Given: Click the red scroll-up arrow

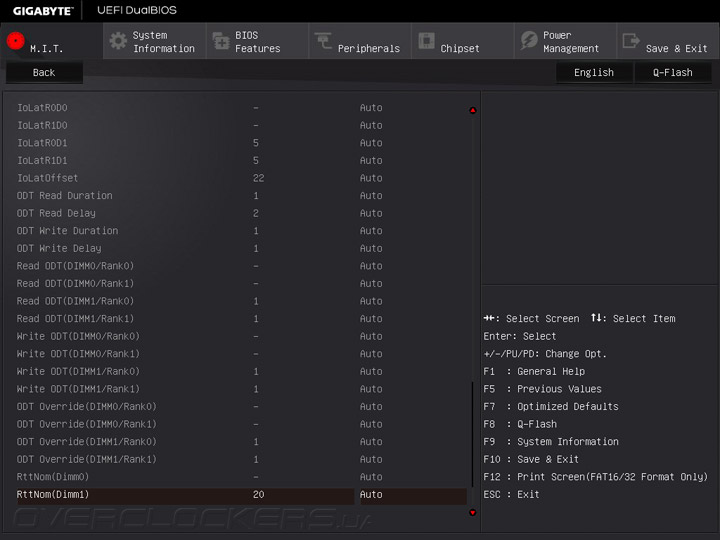Looking at the screenshot, I should pyautogui.click(x=472, y=110).
